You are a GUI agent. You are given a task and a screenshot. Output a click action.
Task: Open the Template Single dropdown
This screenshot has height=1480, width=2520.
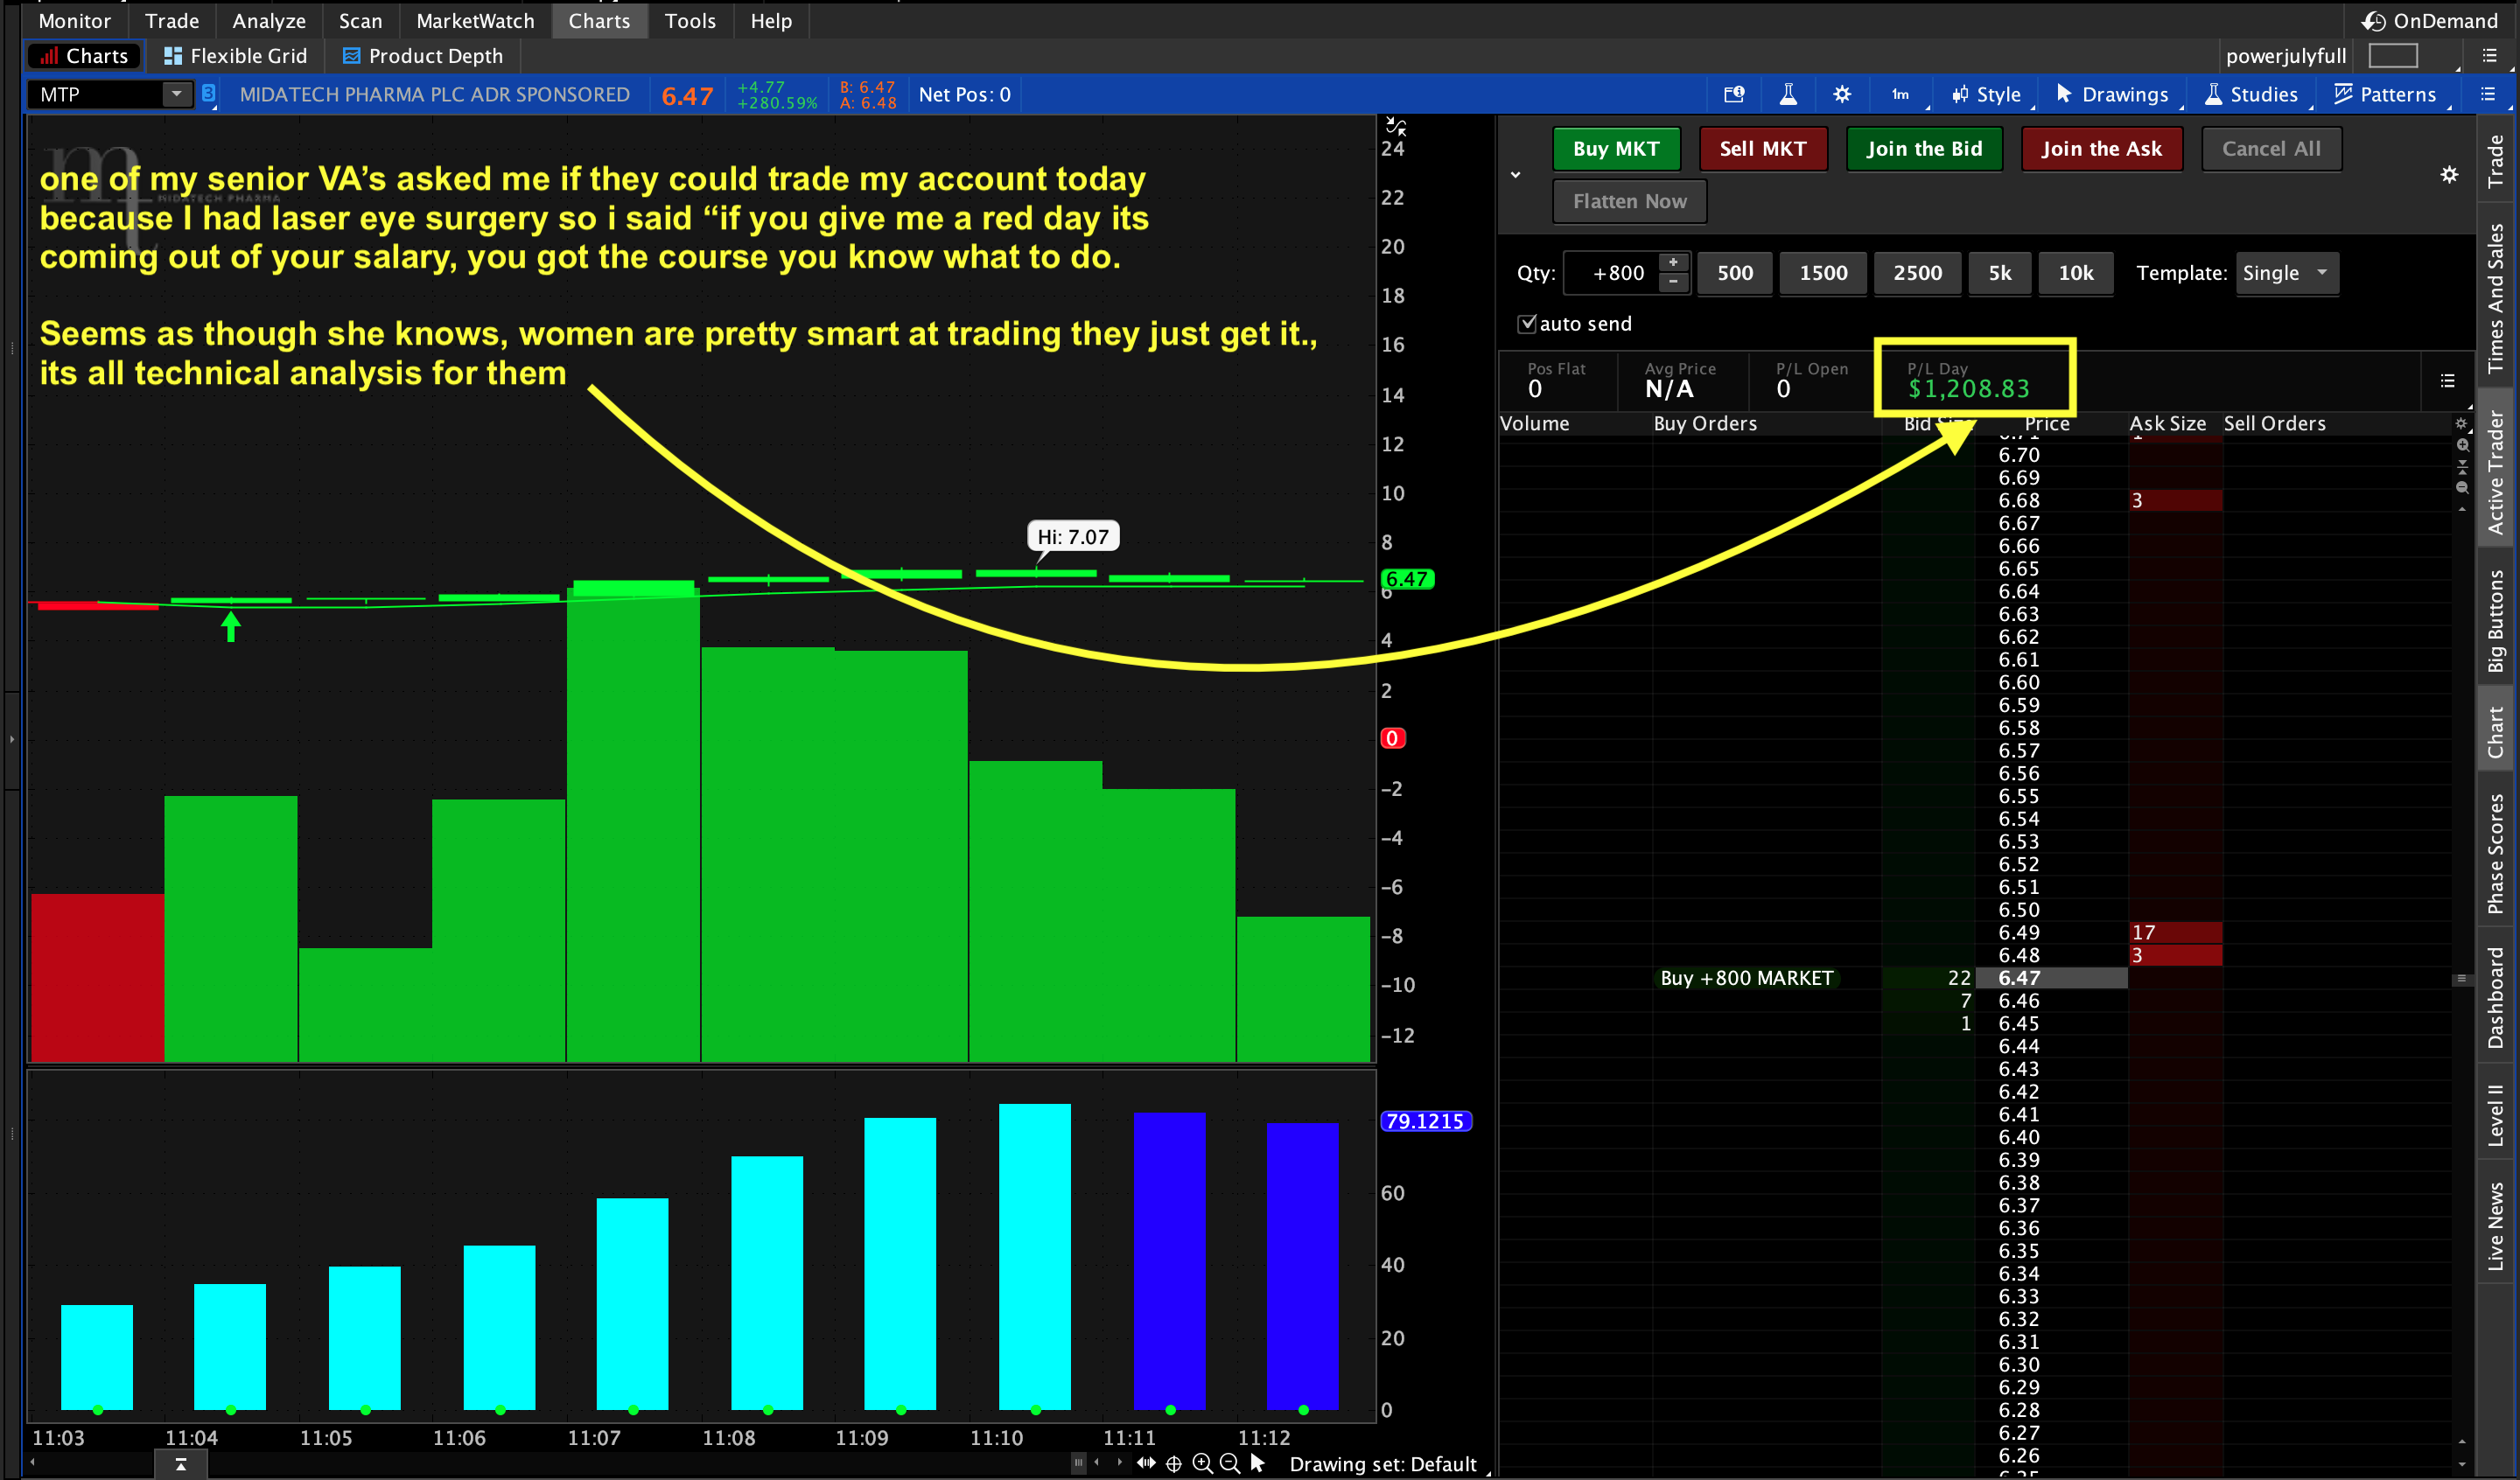coord(2286,273)
